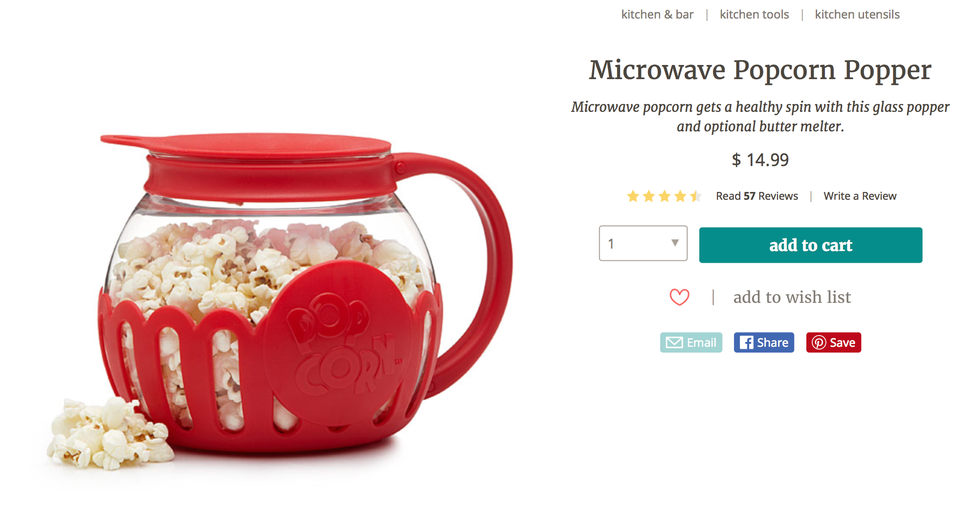This screenshot has width=980, height=508.
Task: Click the envelope icon on Email button
Action: tap(674, 342)
